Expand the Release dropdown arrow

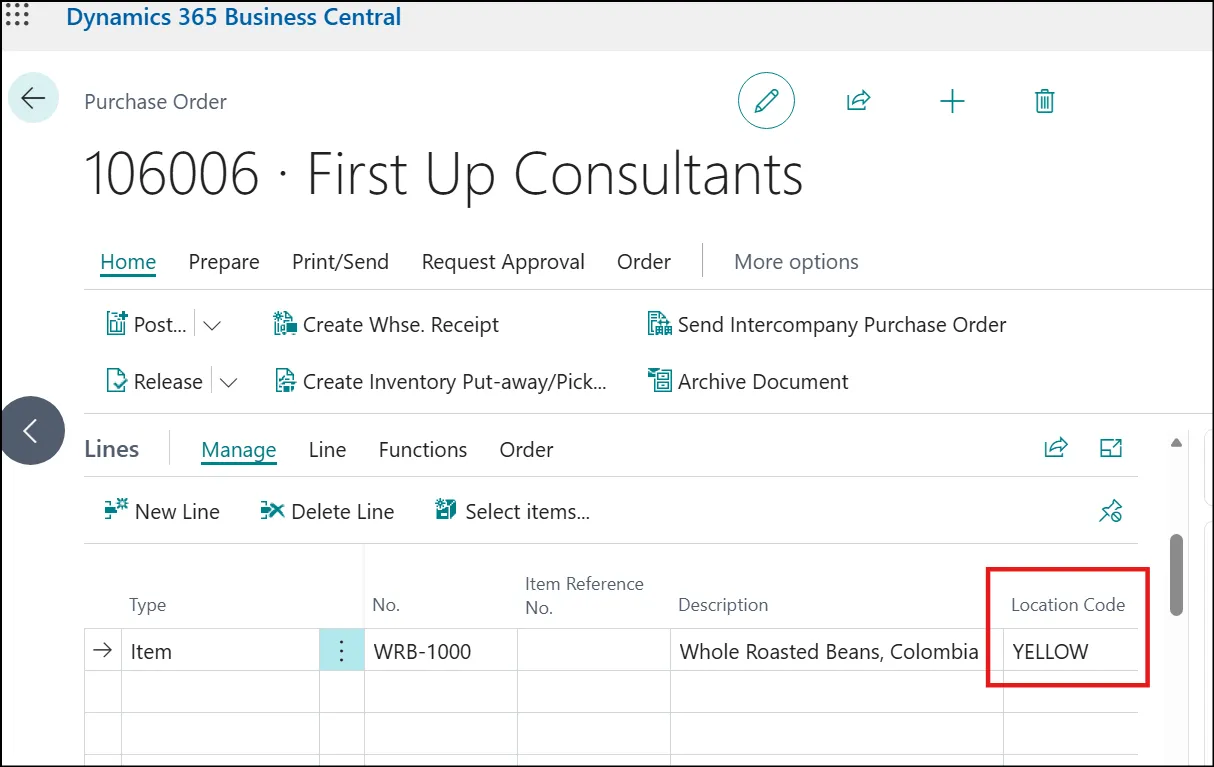click(x=228, y=382)
